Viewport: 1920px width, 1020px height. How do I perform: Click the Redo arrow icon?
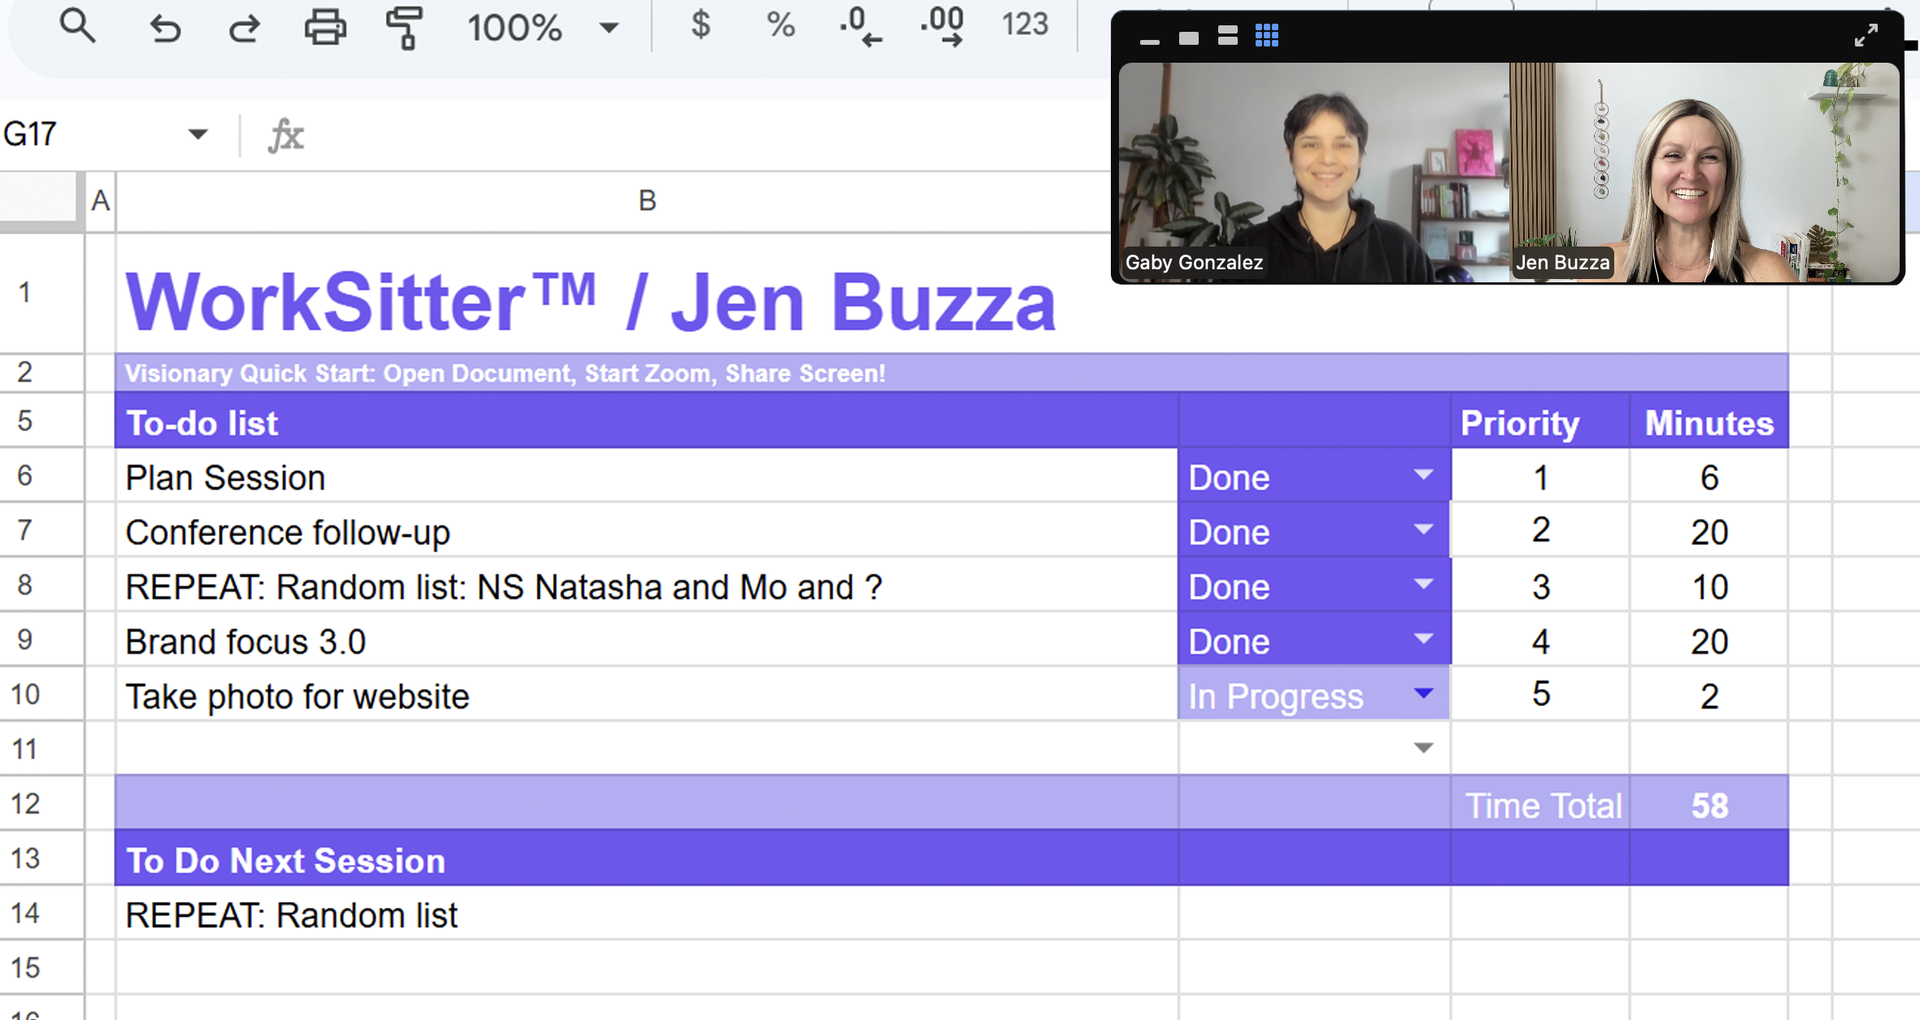click(244, 28)
